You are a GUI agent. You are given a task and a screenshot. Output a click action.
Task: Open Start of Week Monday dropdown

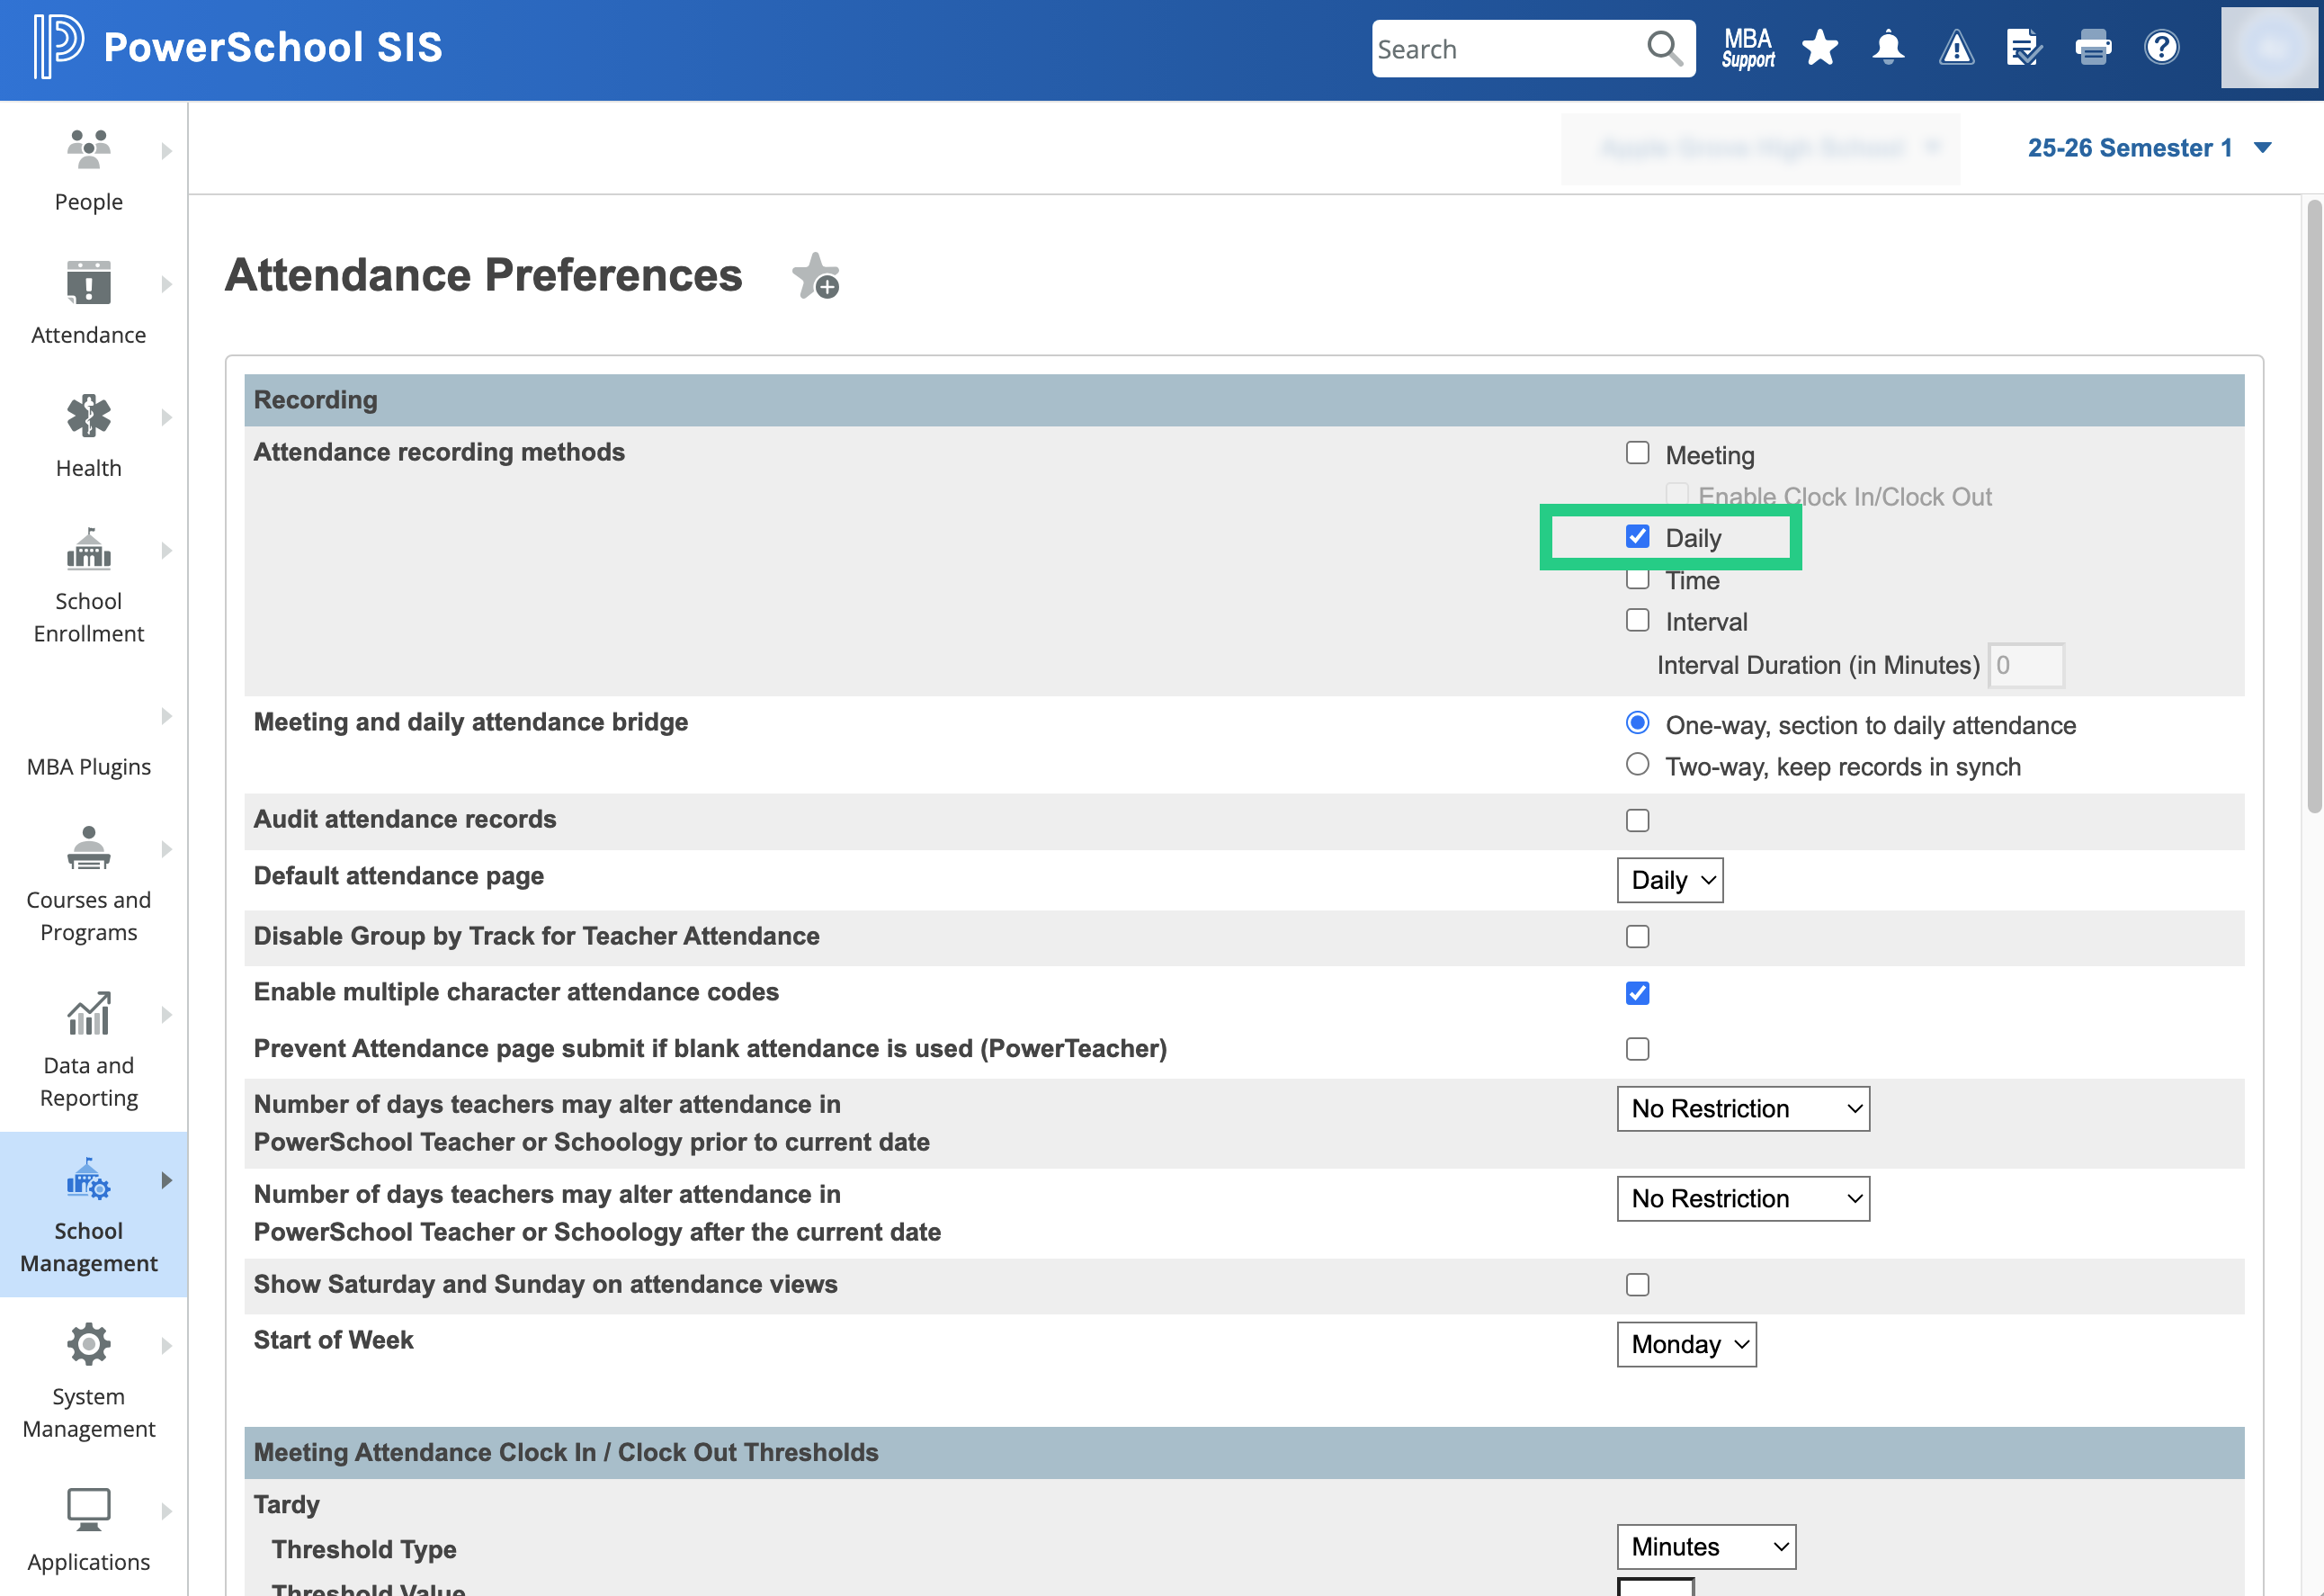click(1685, 1344)
